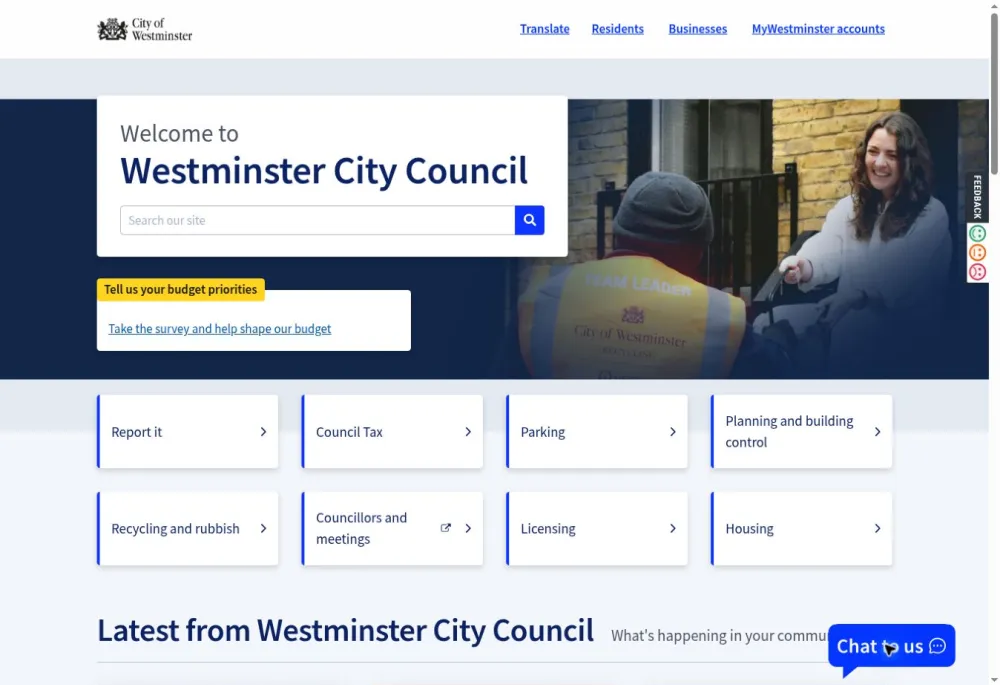1000x685 pixels.
Task: Click the green happy face feedback icon
Action: (977, 233)
